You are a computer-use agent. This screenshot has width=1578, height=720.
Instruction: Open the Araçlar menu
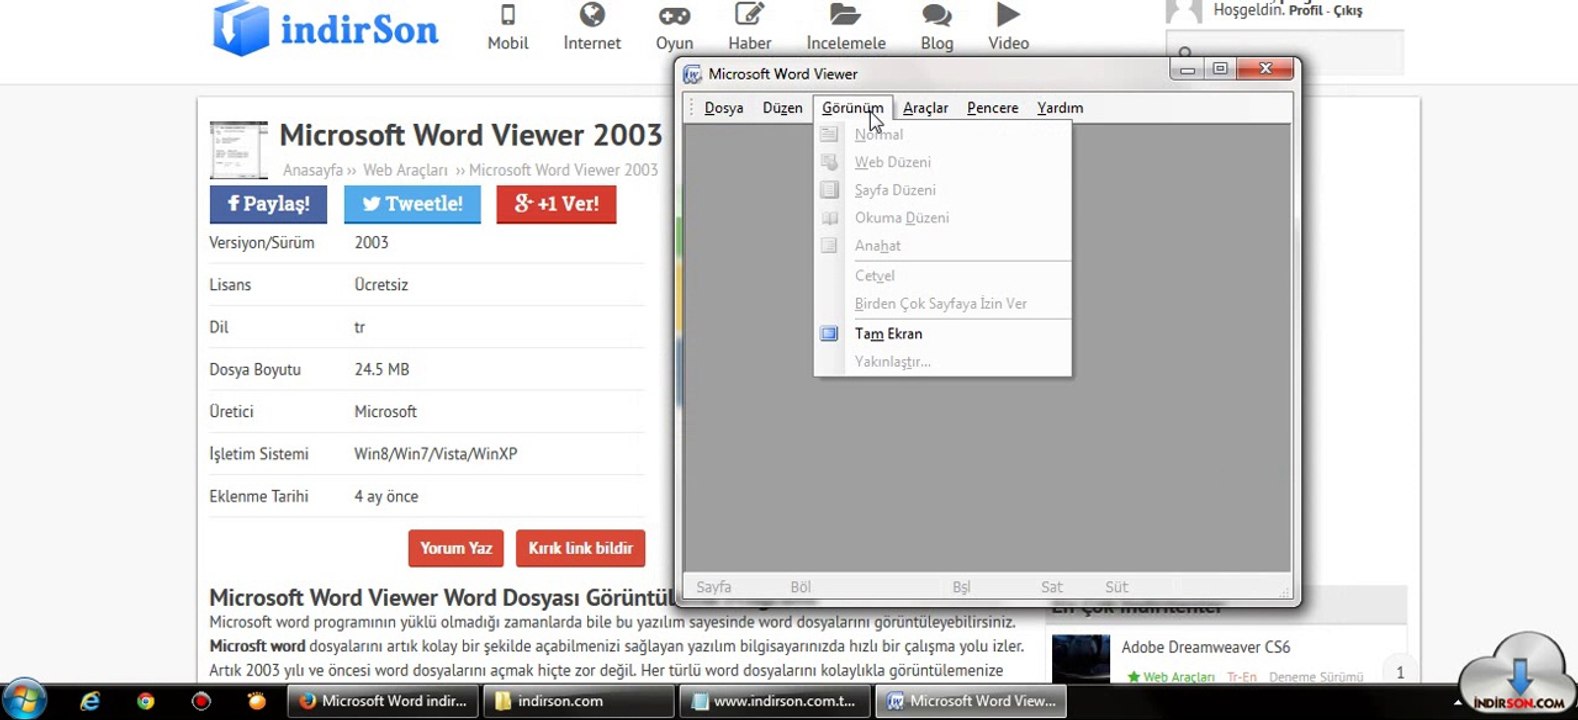[x=925, y=108]
